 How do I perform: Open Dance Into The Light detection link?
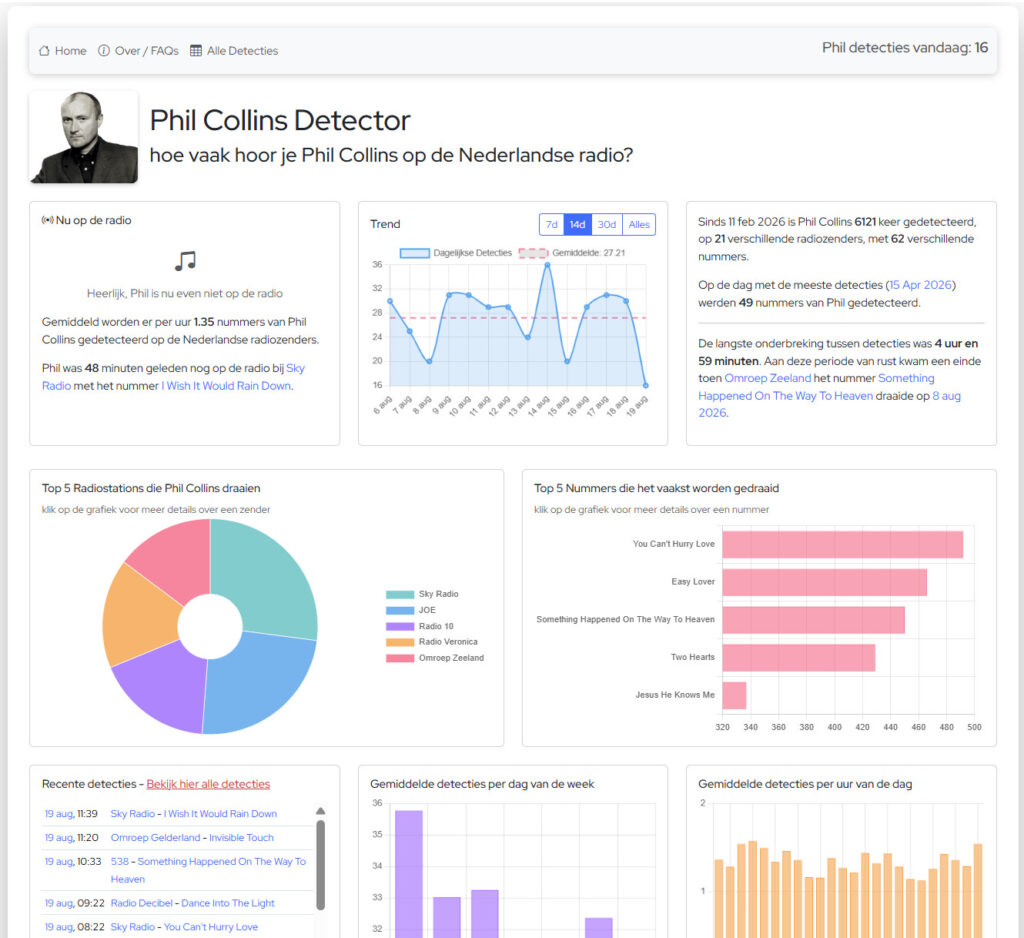pyautogui.click(x=228, y=903)
